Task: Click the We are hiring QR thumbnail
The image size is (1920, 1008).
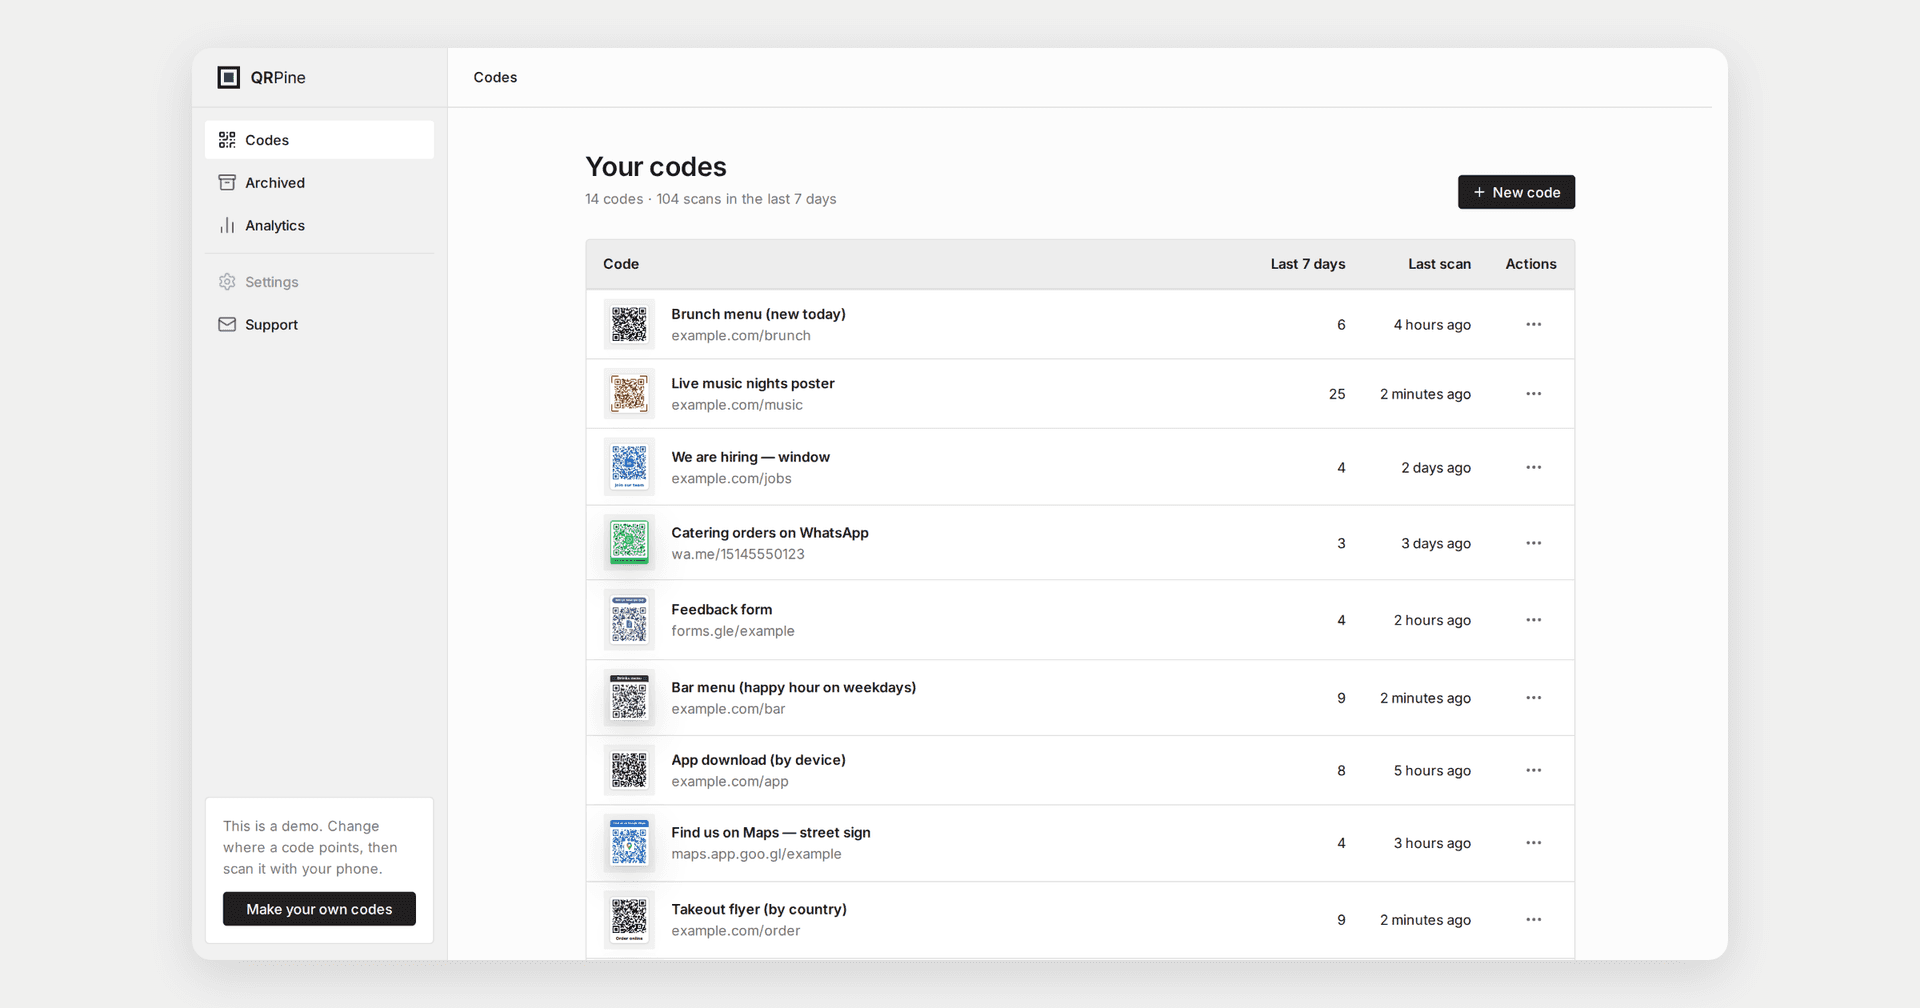Action: point(629,467)
